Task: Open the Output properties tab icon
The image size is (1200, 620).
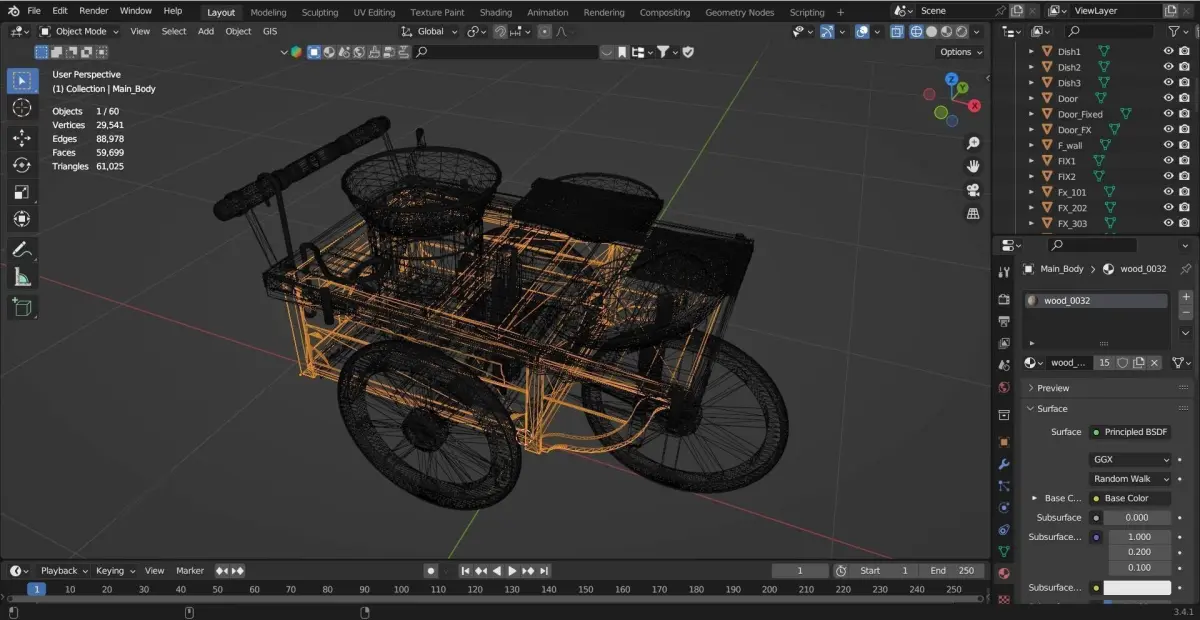Action: [1004, 321]
